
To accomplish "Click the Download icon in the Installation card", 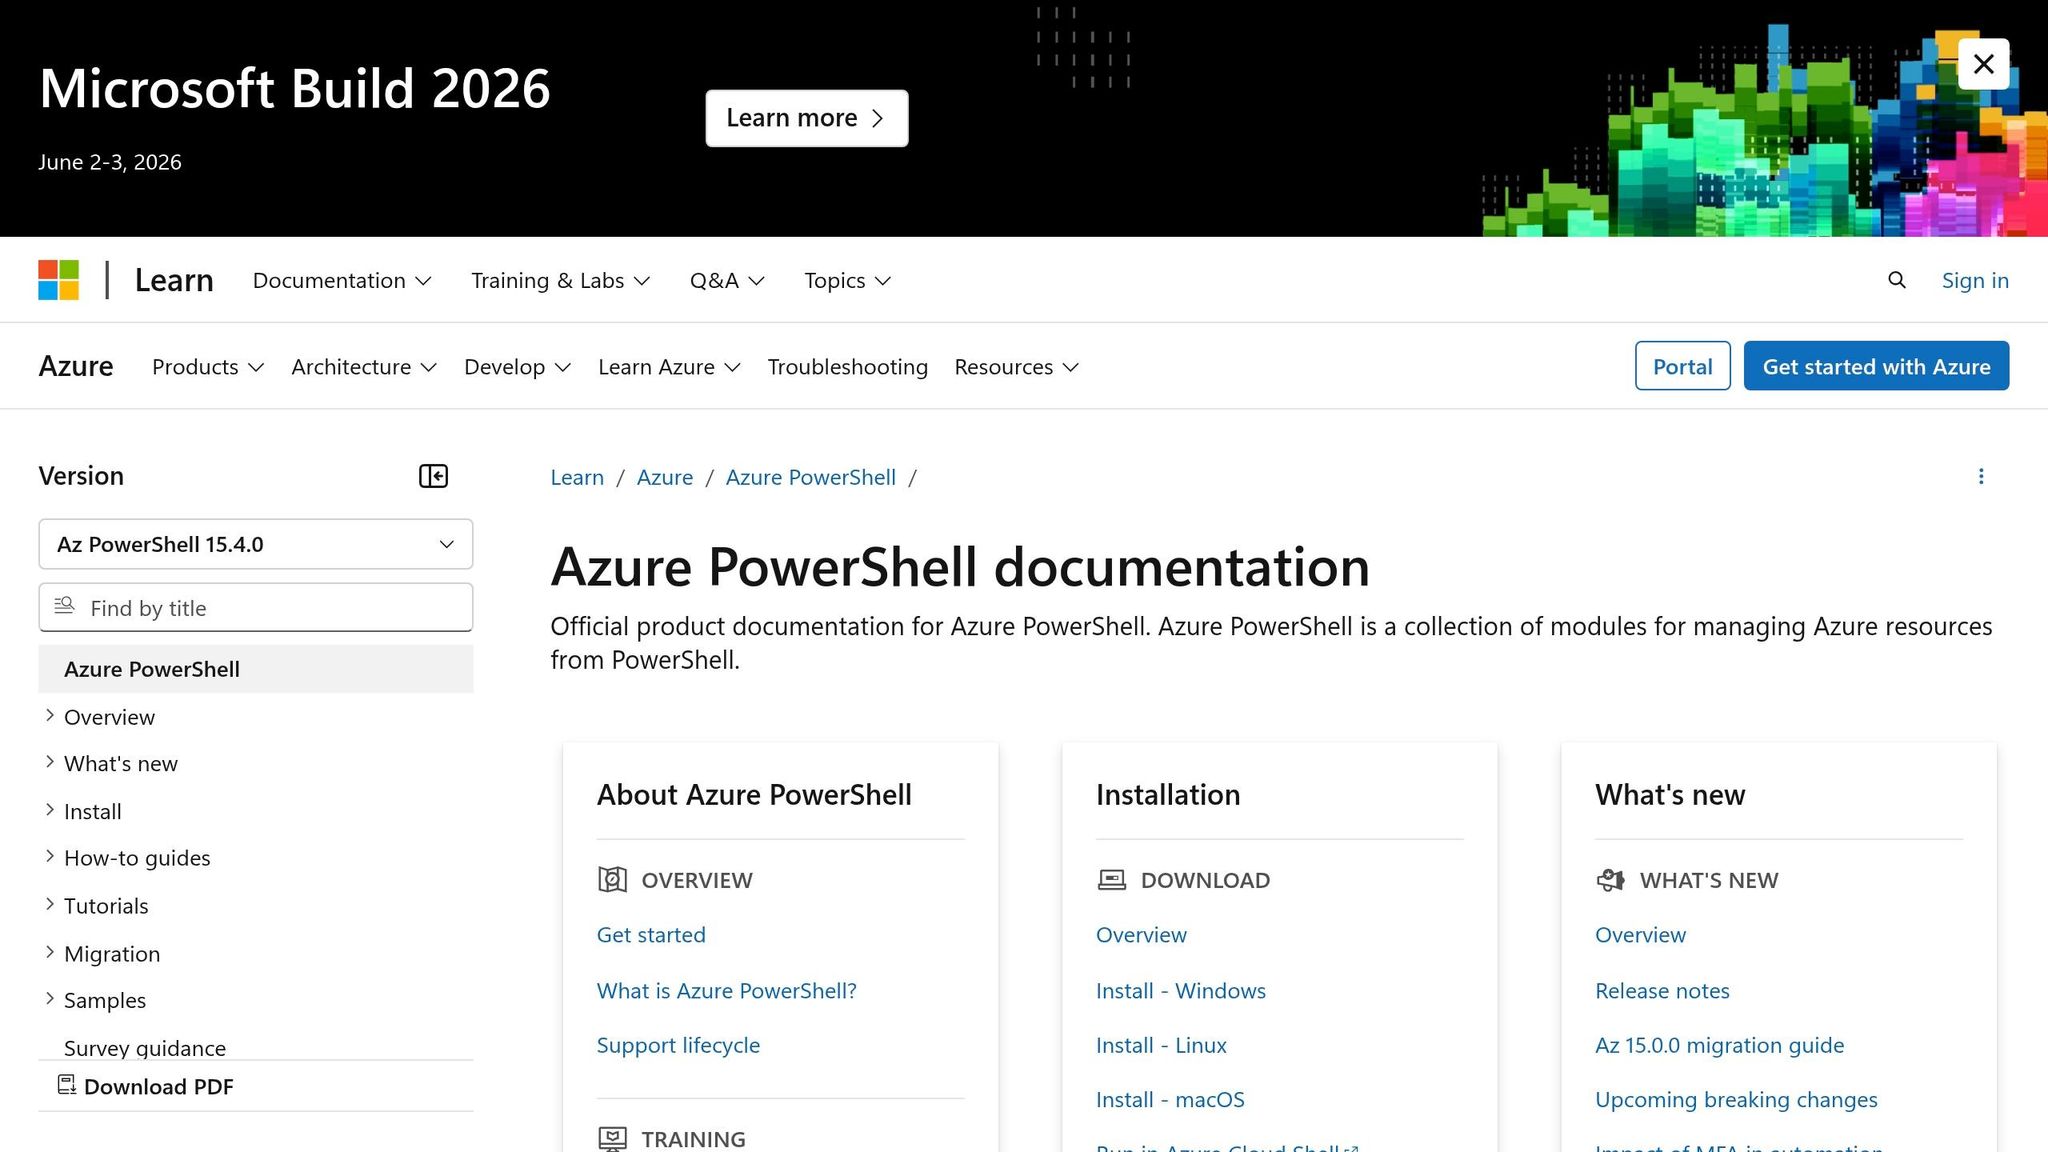I will [1110, 880].
